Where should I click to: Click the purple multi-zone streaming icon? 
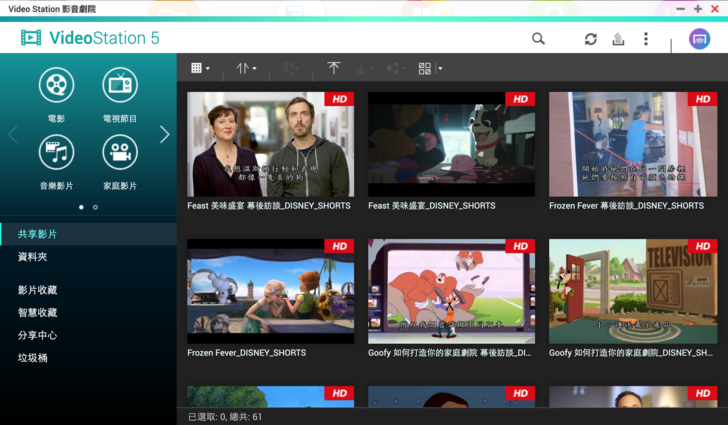click(699, 39)
